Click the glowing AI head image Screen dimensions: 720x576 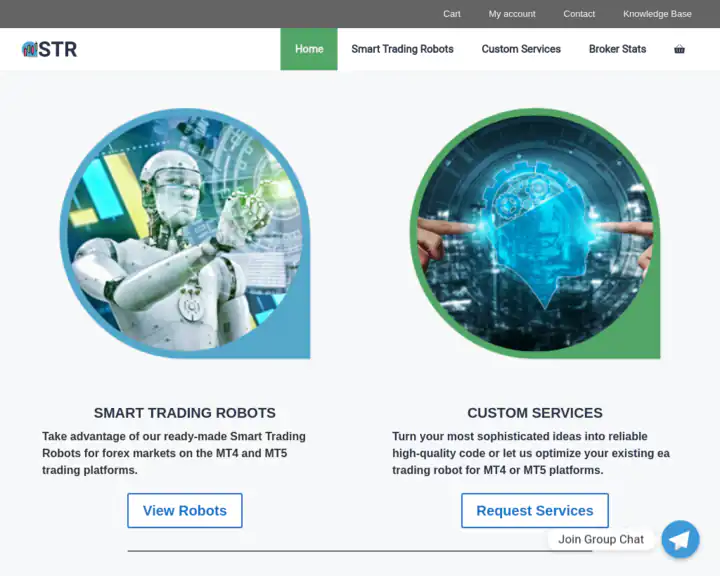[535, 235]
